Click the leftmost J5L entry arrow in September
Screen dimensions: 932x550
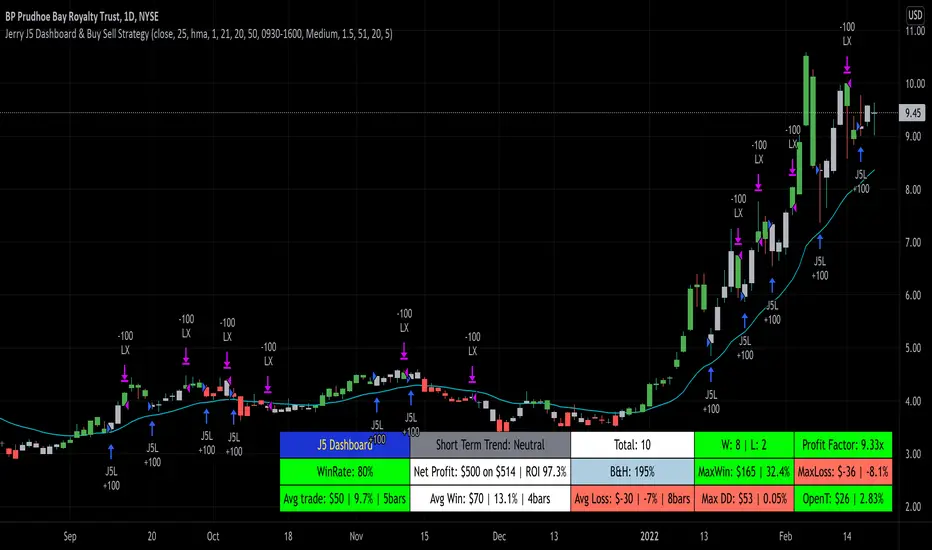click(111, 451)
